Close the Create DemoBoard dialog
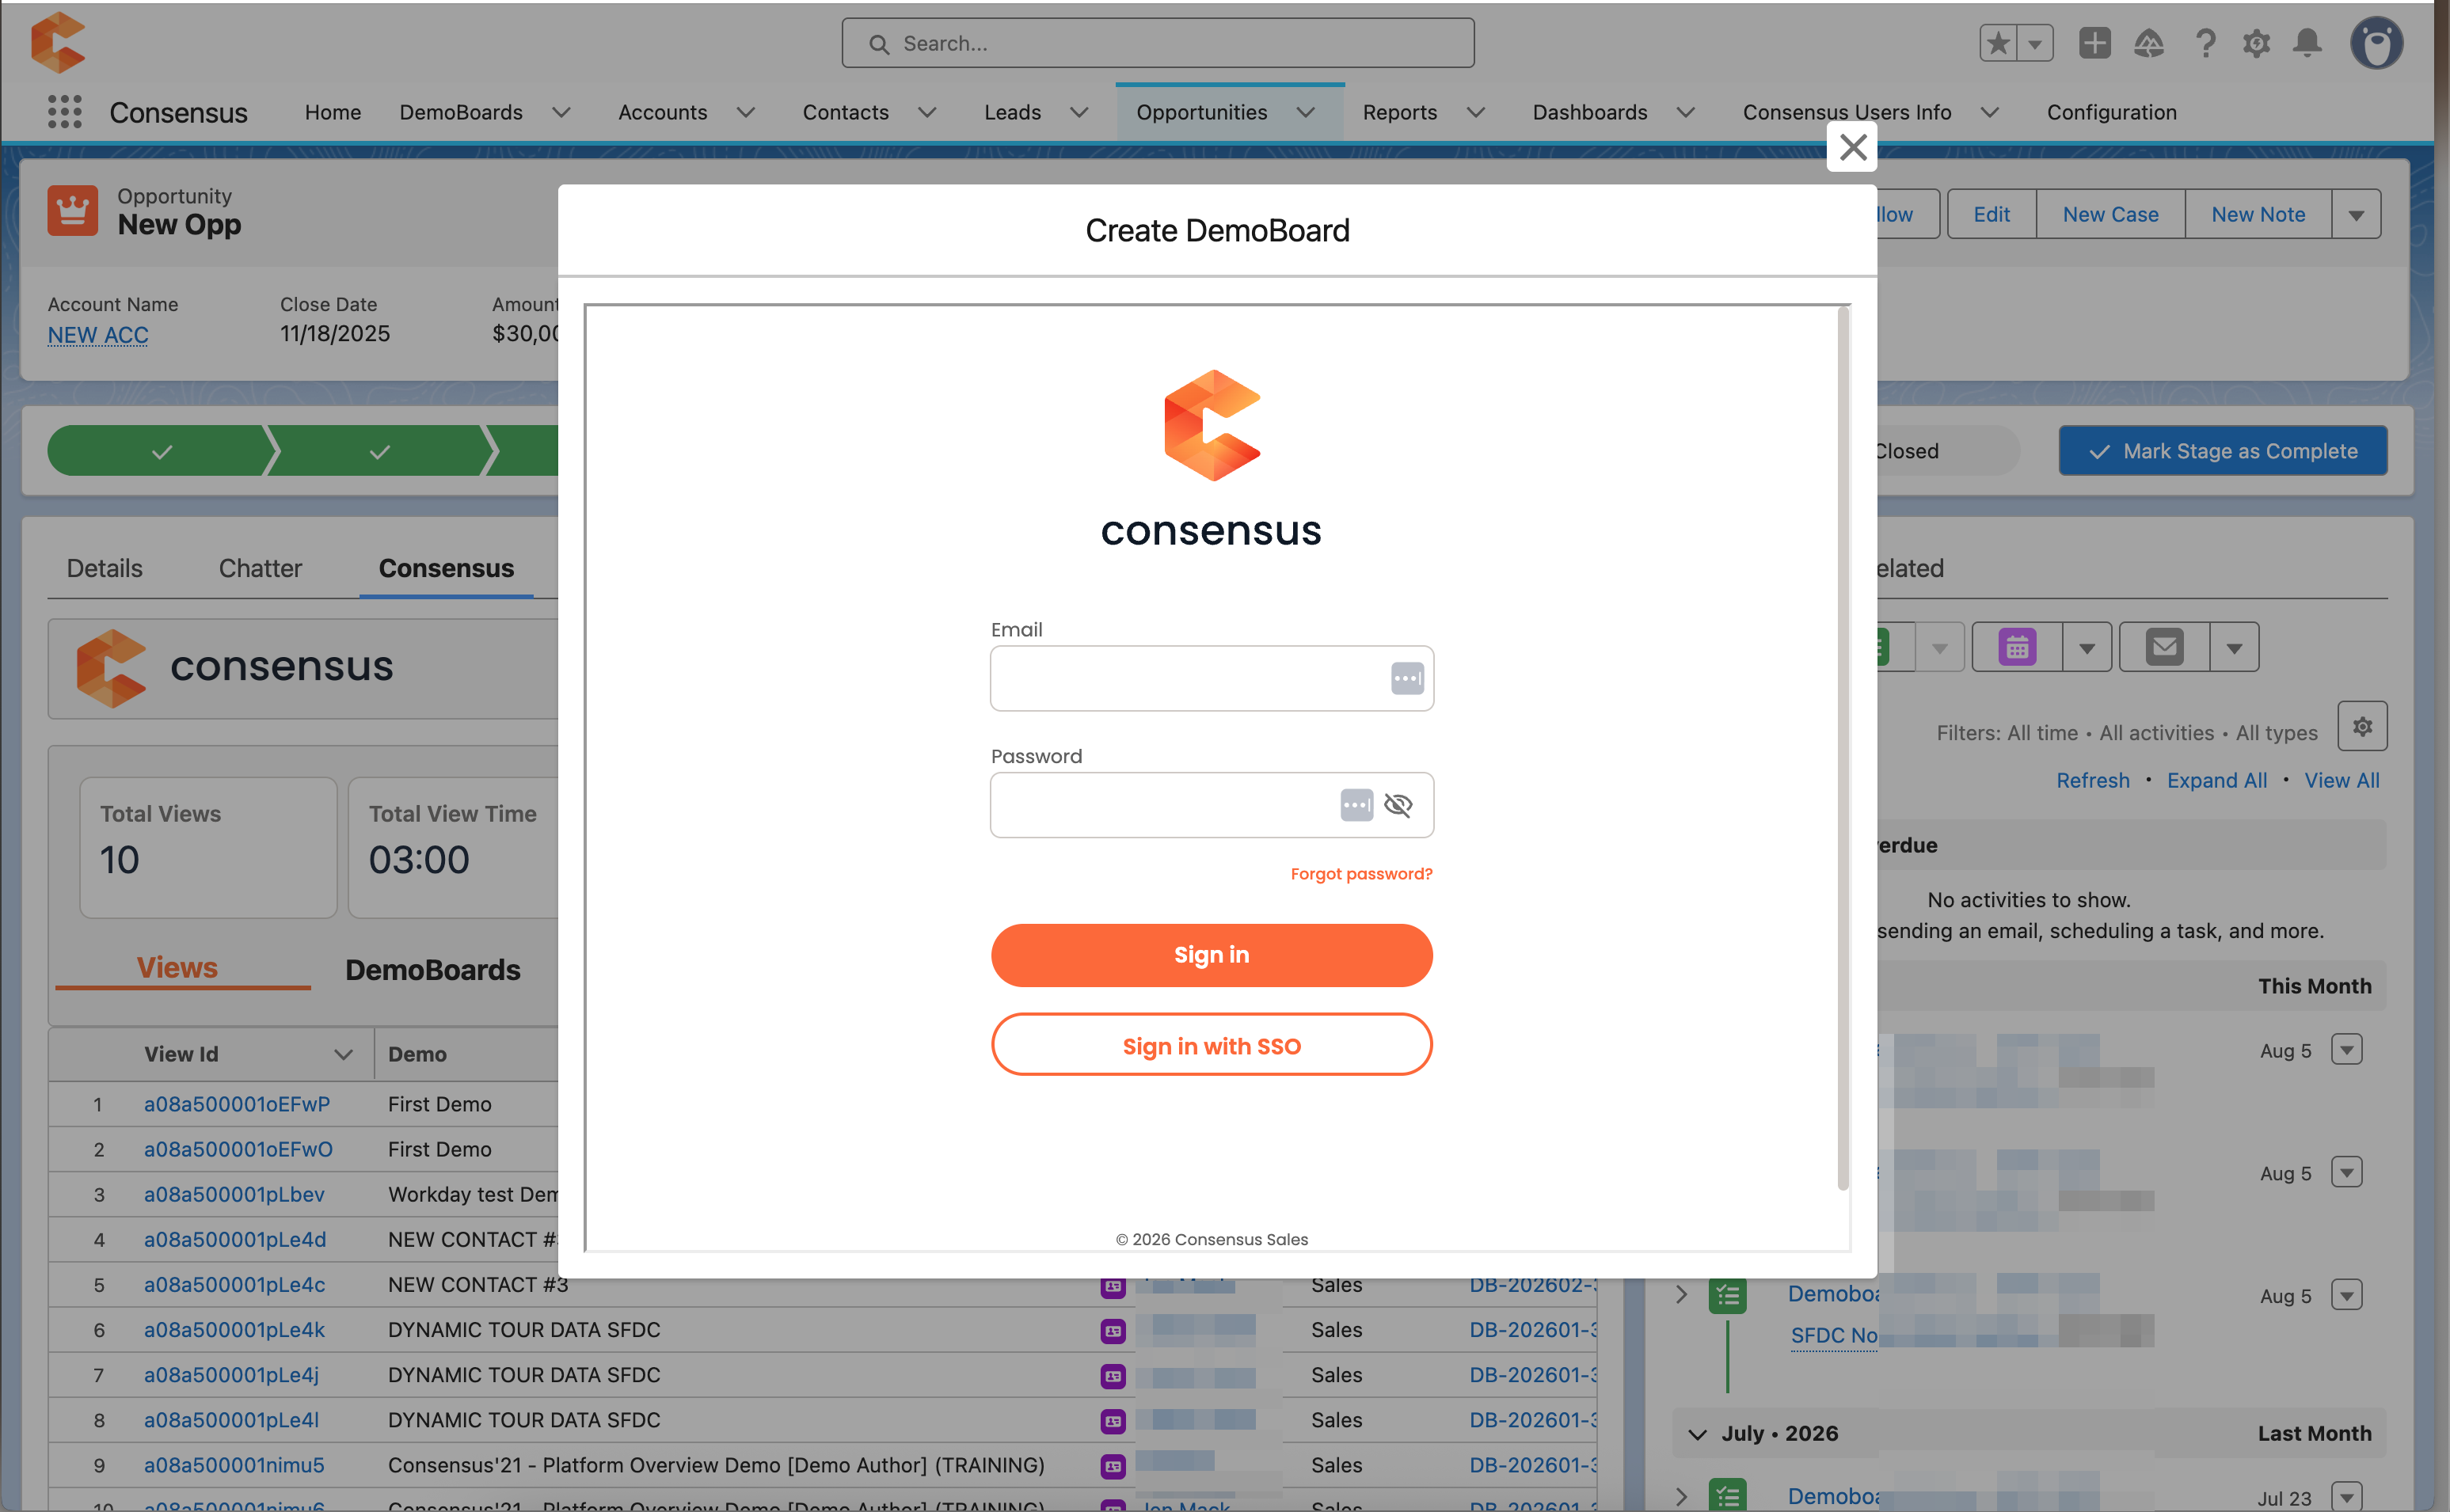The height and width of the screenshot is (1512, 2450). 1852,147
